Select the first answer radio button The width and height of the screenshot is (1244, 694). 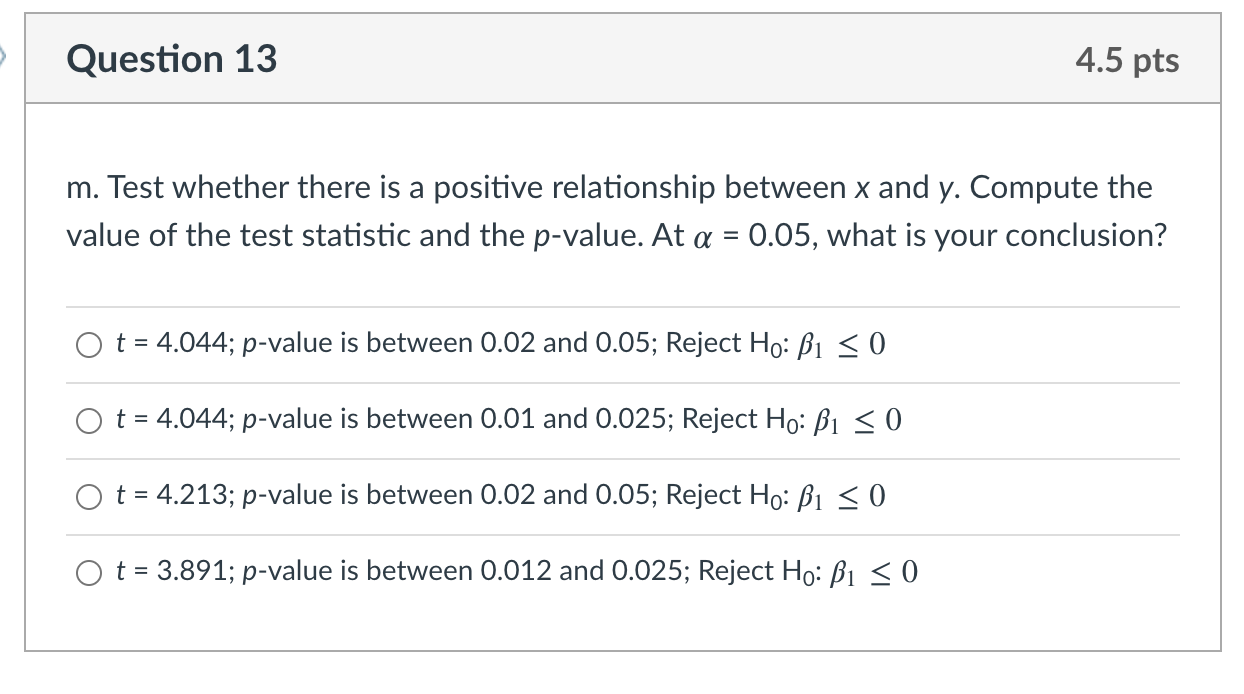88,345
